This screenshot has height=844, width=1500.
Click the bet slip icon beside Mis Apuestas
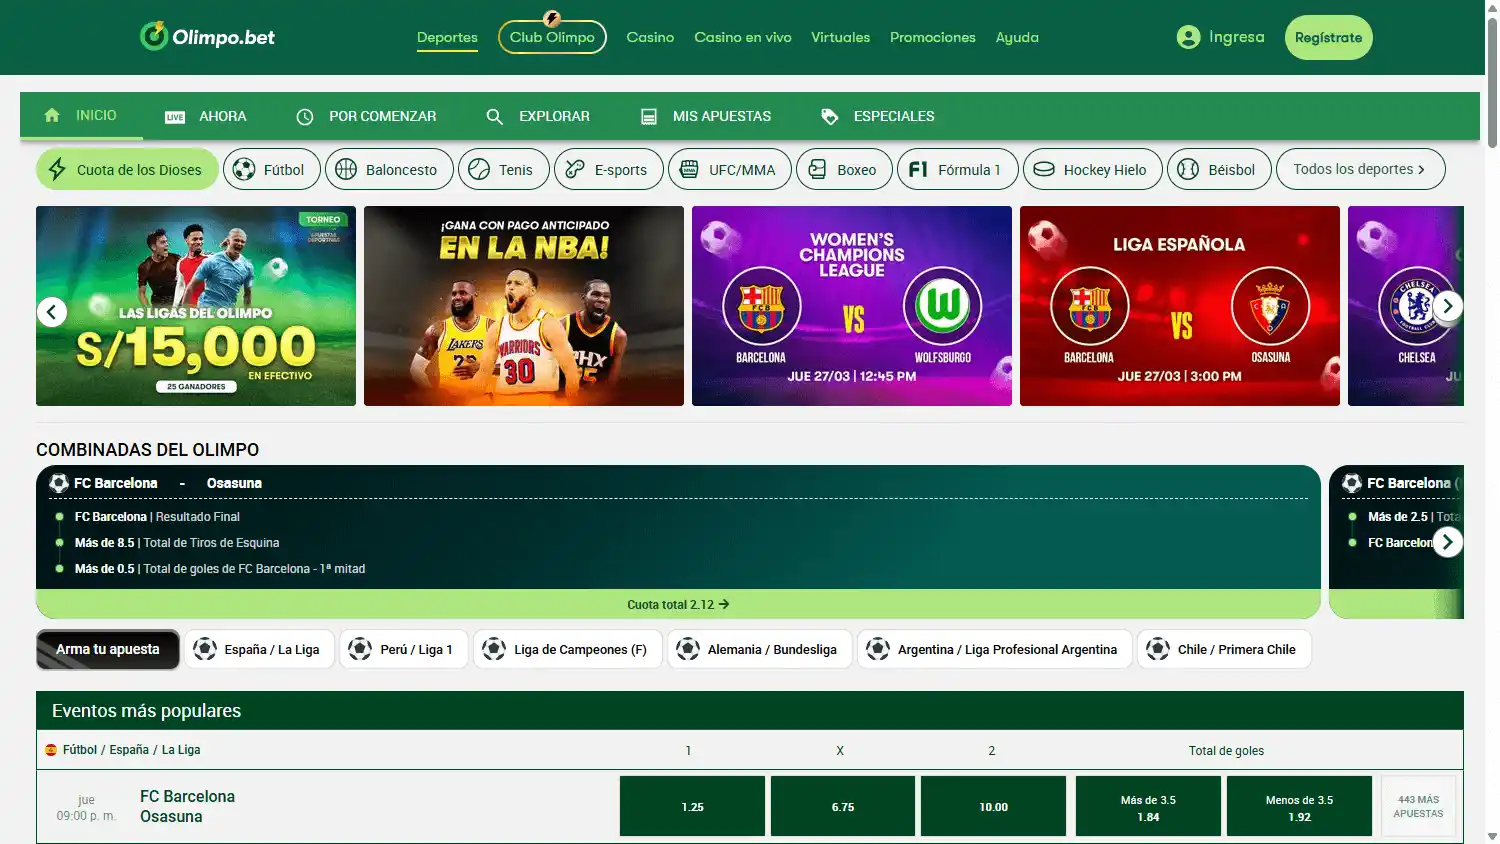click(649, 117)
